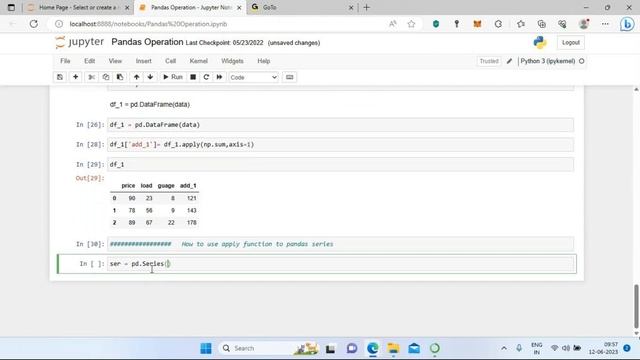This screenshot has height=360, width=640.
Task: Restart the kernel icon
Action: pos(206,77)
